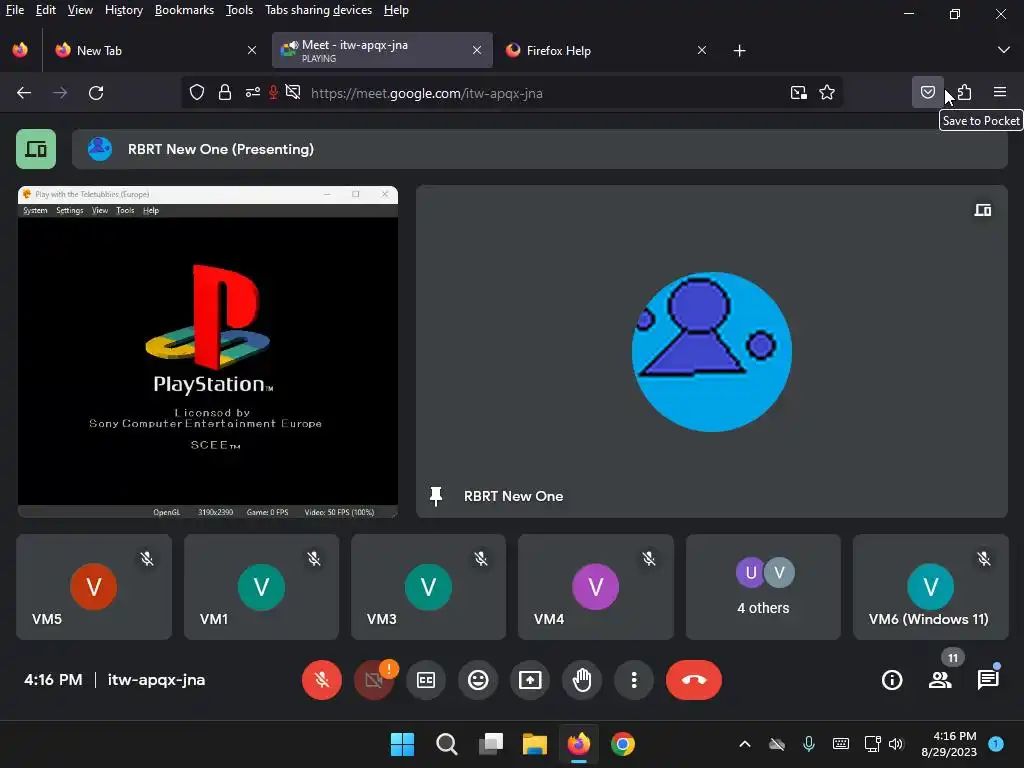
Task: Open the Help menu in Firefox
Action: tap(396, 10)
